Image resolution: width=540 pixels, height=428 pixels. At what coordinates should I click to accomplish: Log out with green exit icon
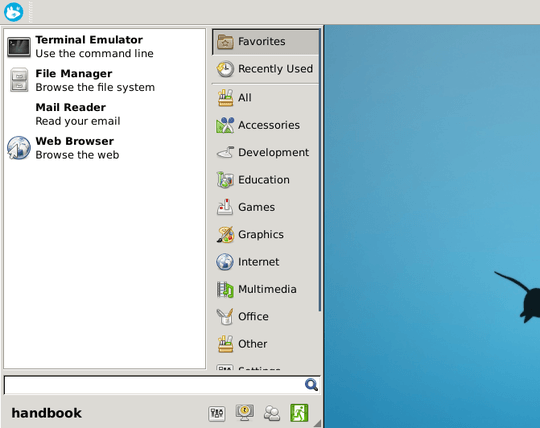[299, 413]
